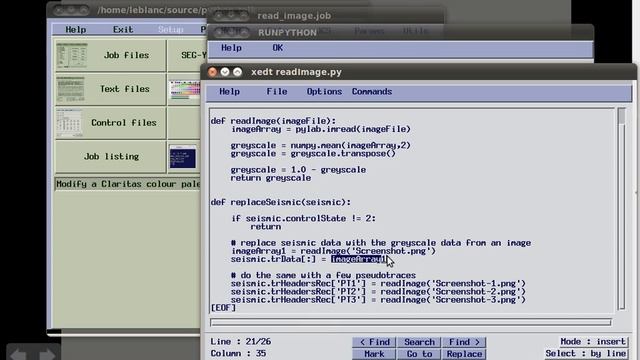This screenshot has height=360, width=640.
Task: Open Commands menu in xedt editor
Action: point(372,91)
